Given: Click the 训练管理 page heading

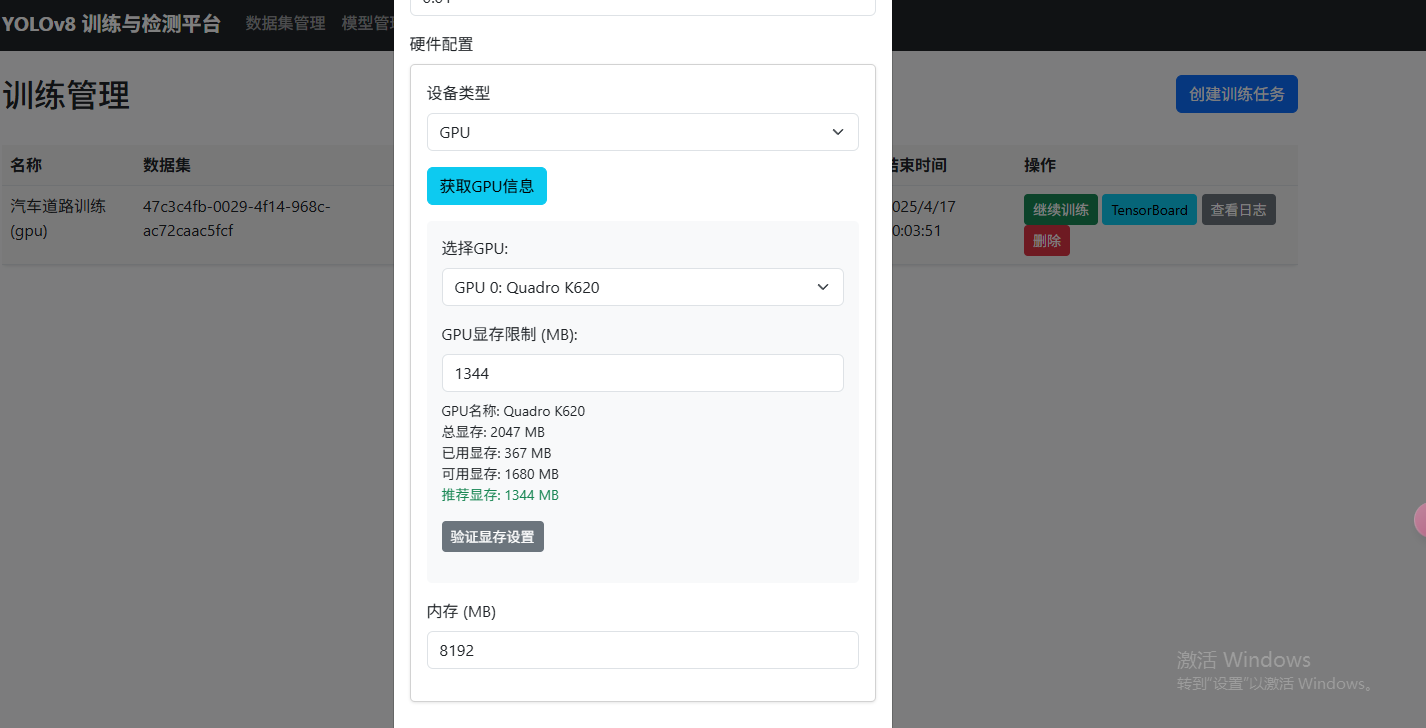Looking at the screenshot, I should coord(67,94).
